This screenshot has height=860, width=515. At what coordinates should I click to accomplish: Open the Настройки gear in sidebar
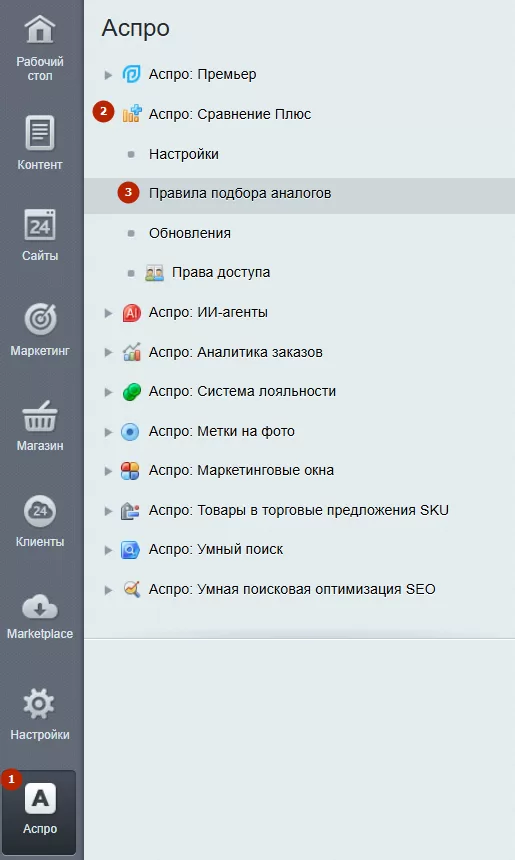(39, 704)
